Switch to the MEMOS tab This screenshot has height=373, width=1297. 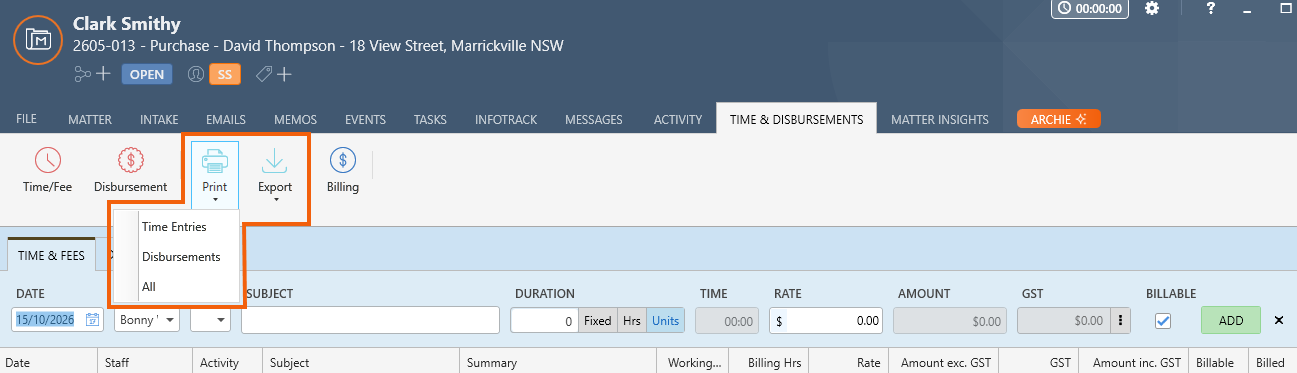pyautogui.click(x=295, y=120)
